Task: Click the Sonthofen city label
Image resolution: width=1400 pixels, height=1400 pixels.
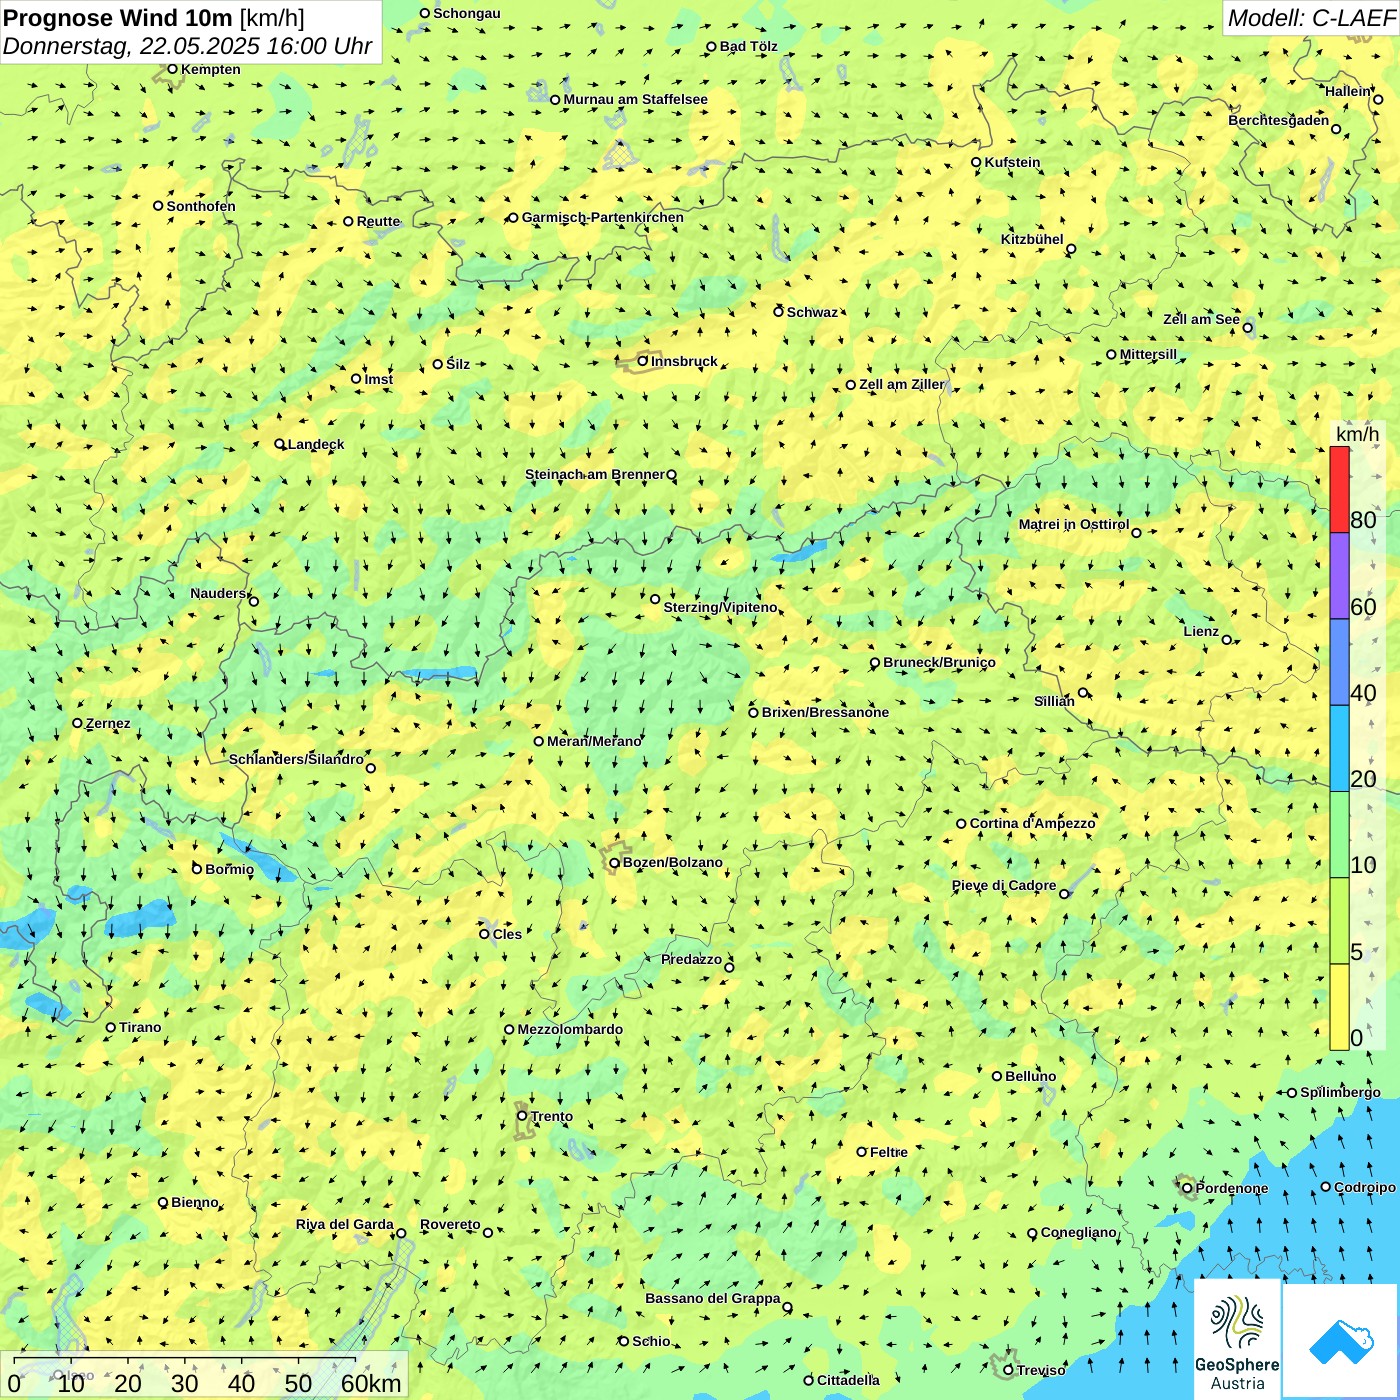Action: pyautogui.click(x=201, y=206)
